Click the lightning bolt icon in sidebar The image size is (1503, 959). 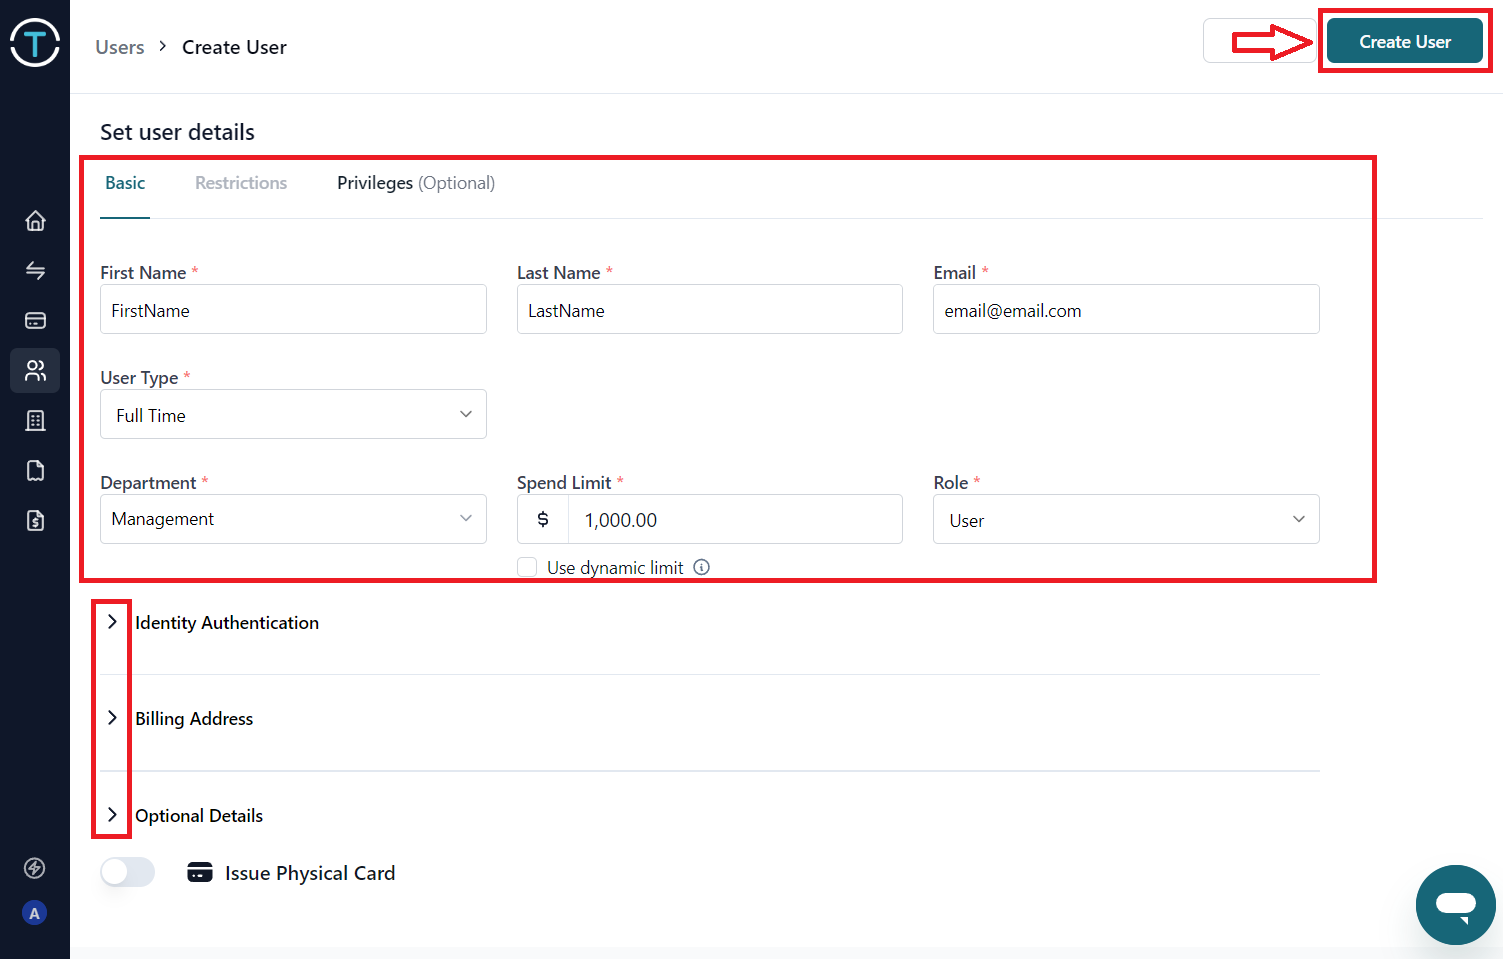[35, 868]
